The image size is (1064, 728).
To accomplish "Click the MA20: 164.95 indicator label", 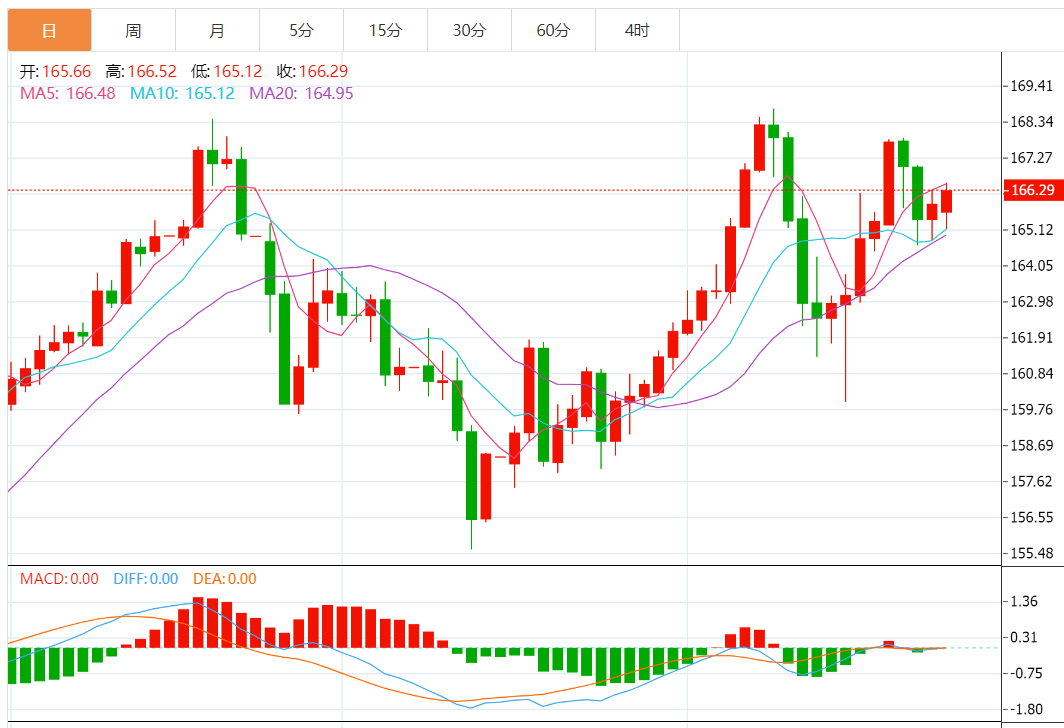I will pos(301,93).
